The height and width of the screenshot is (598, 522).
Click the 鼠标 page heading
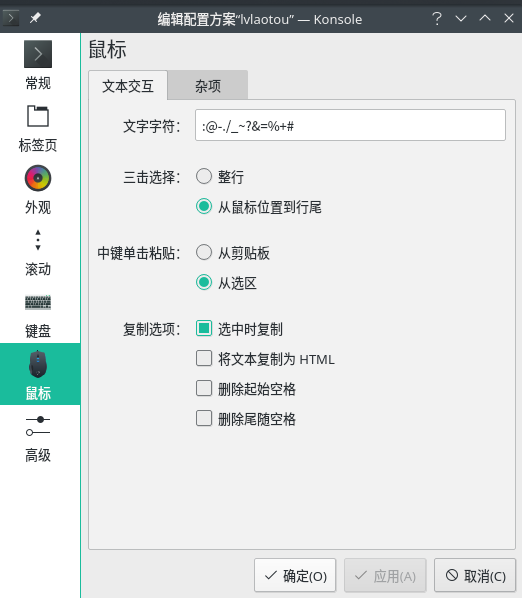[x=108, y=50]
